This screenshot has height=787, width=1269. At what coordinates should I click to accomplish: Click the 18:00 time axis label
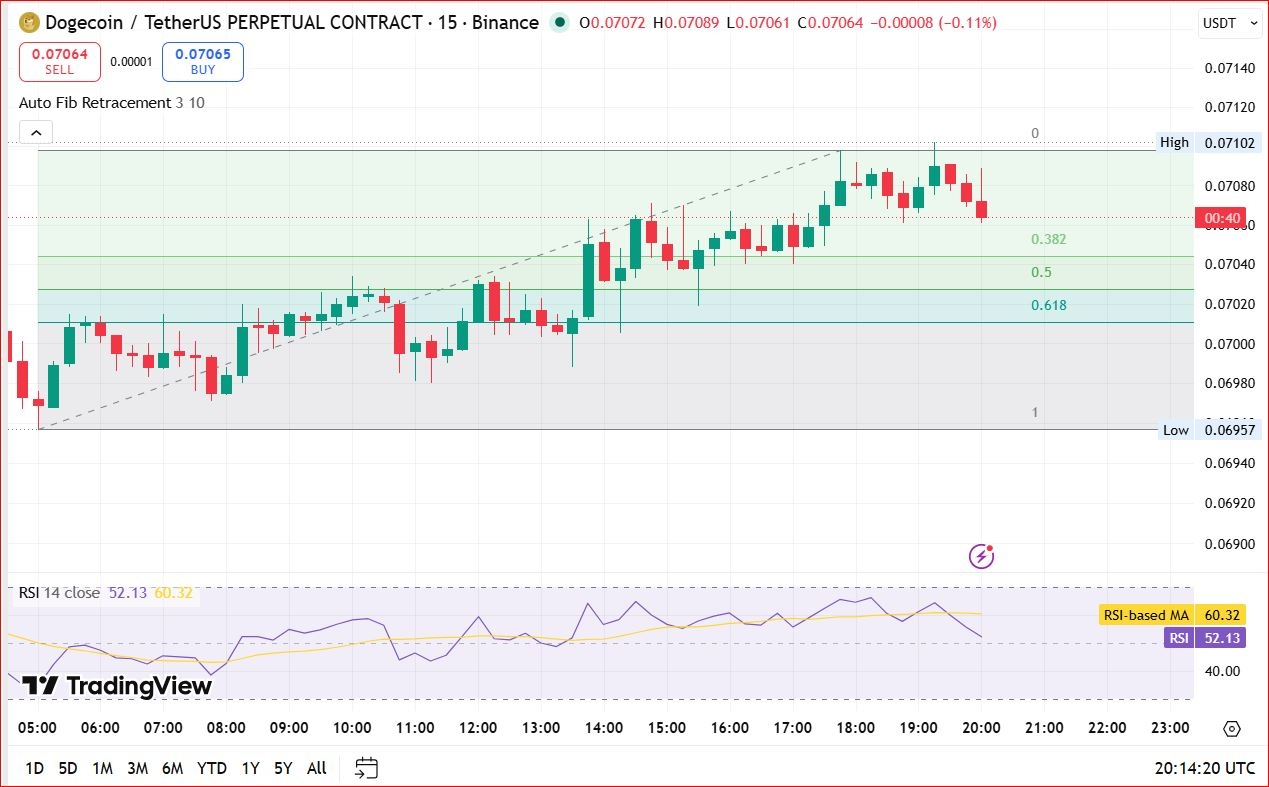[x=855, y=728]
